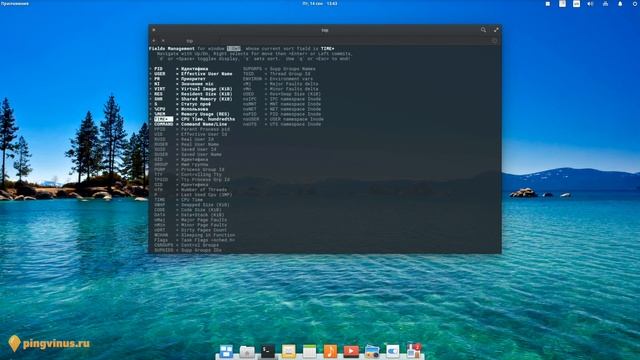Open the session power indicator
This screenshot has width=640, height=360.
tap(635, 4)
